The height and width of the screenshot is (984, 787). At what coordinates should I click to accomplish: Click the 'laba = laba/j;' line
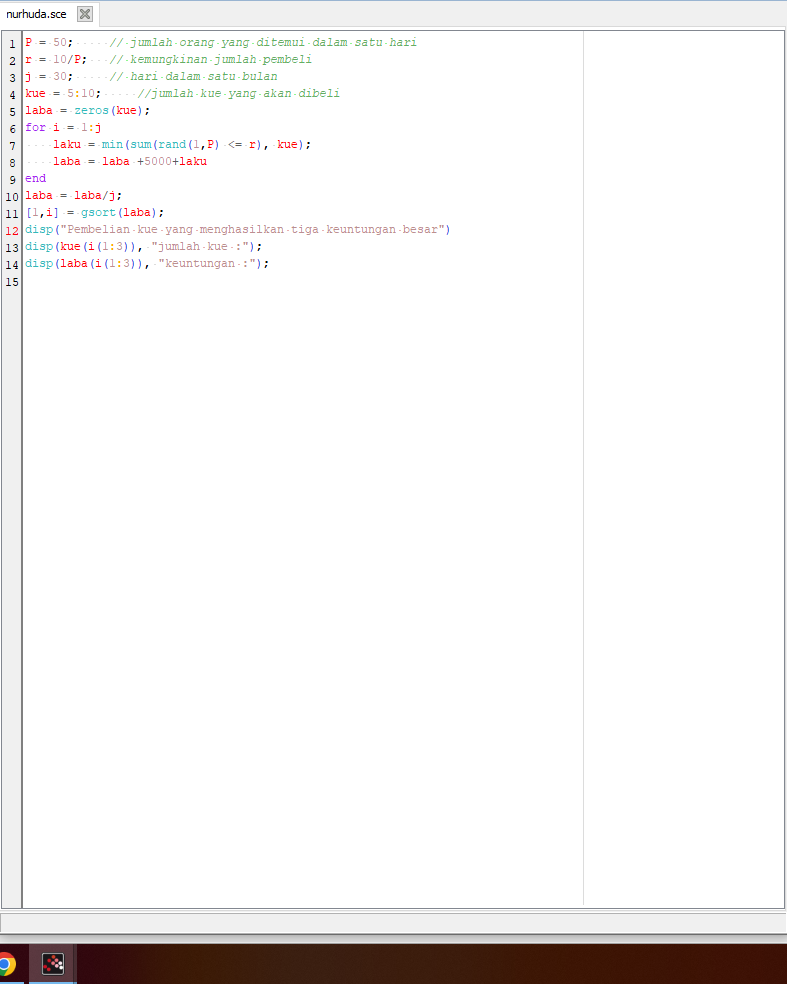point(74,195)
